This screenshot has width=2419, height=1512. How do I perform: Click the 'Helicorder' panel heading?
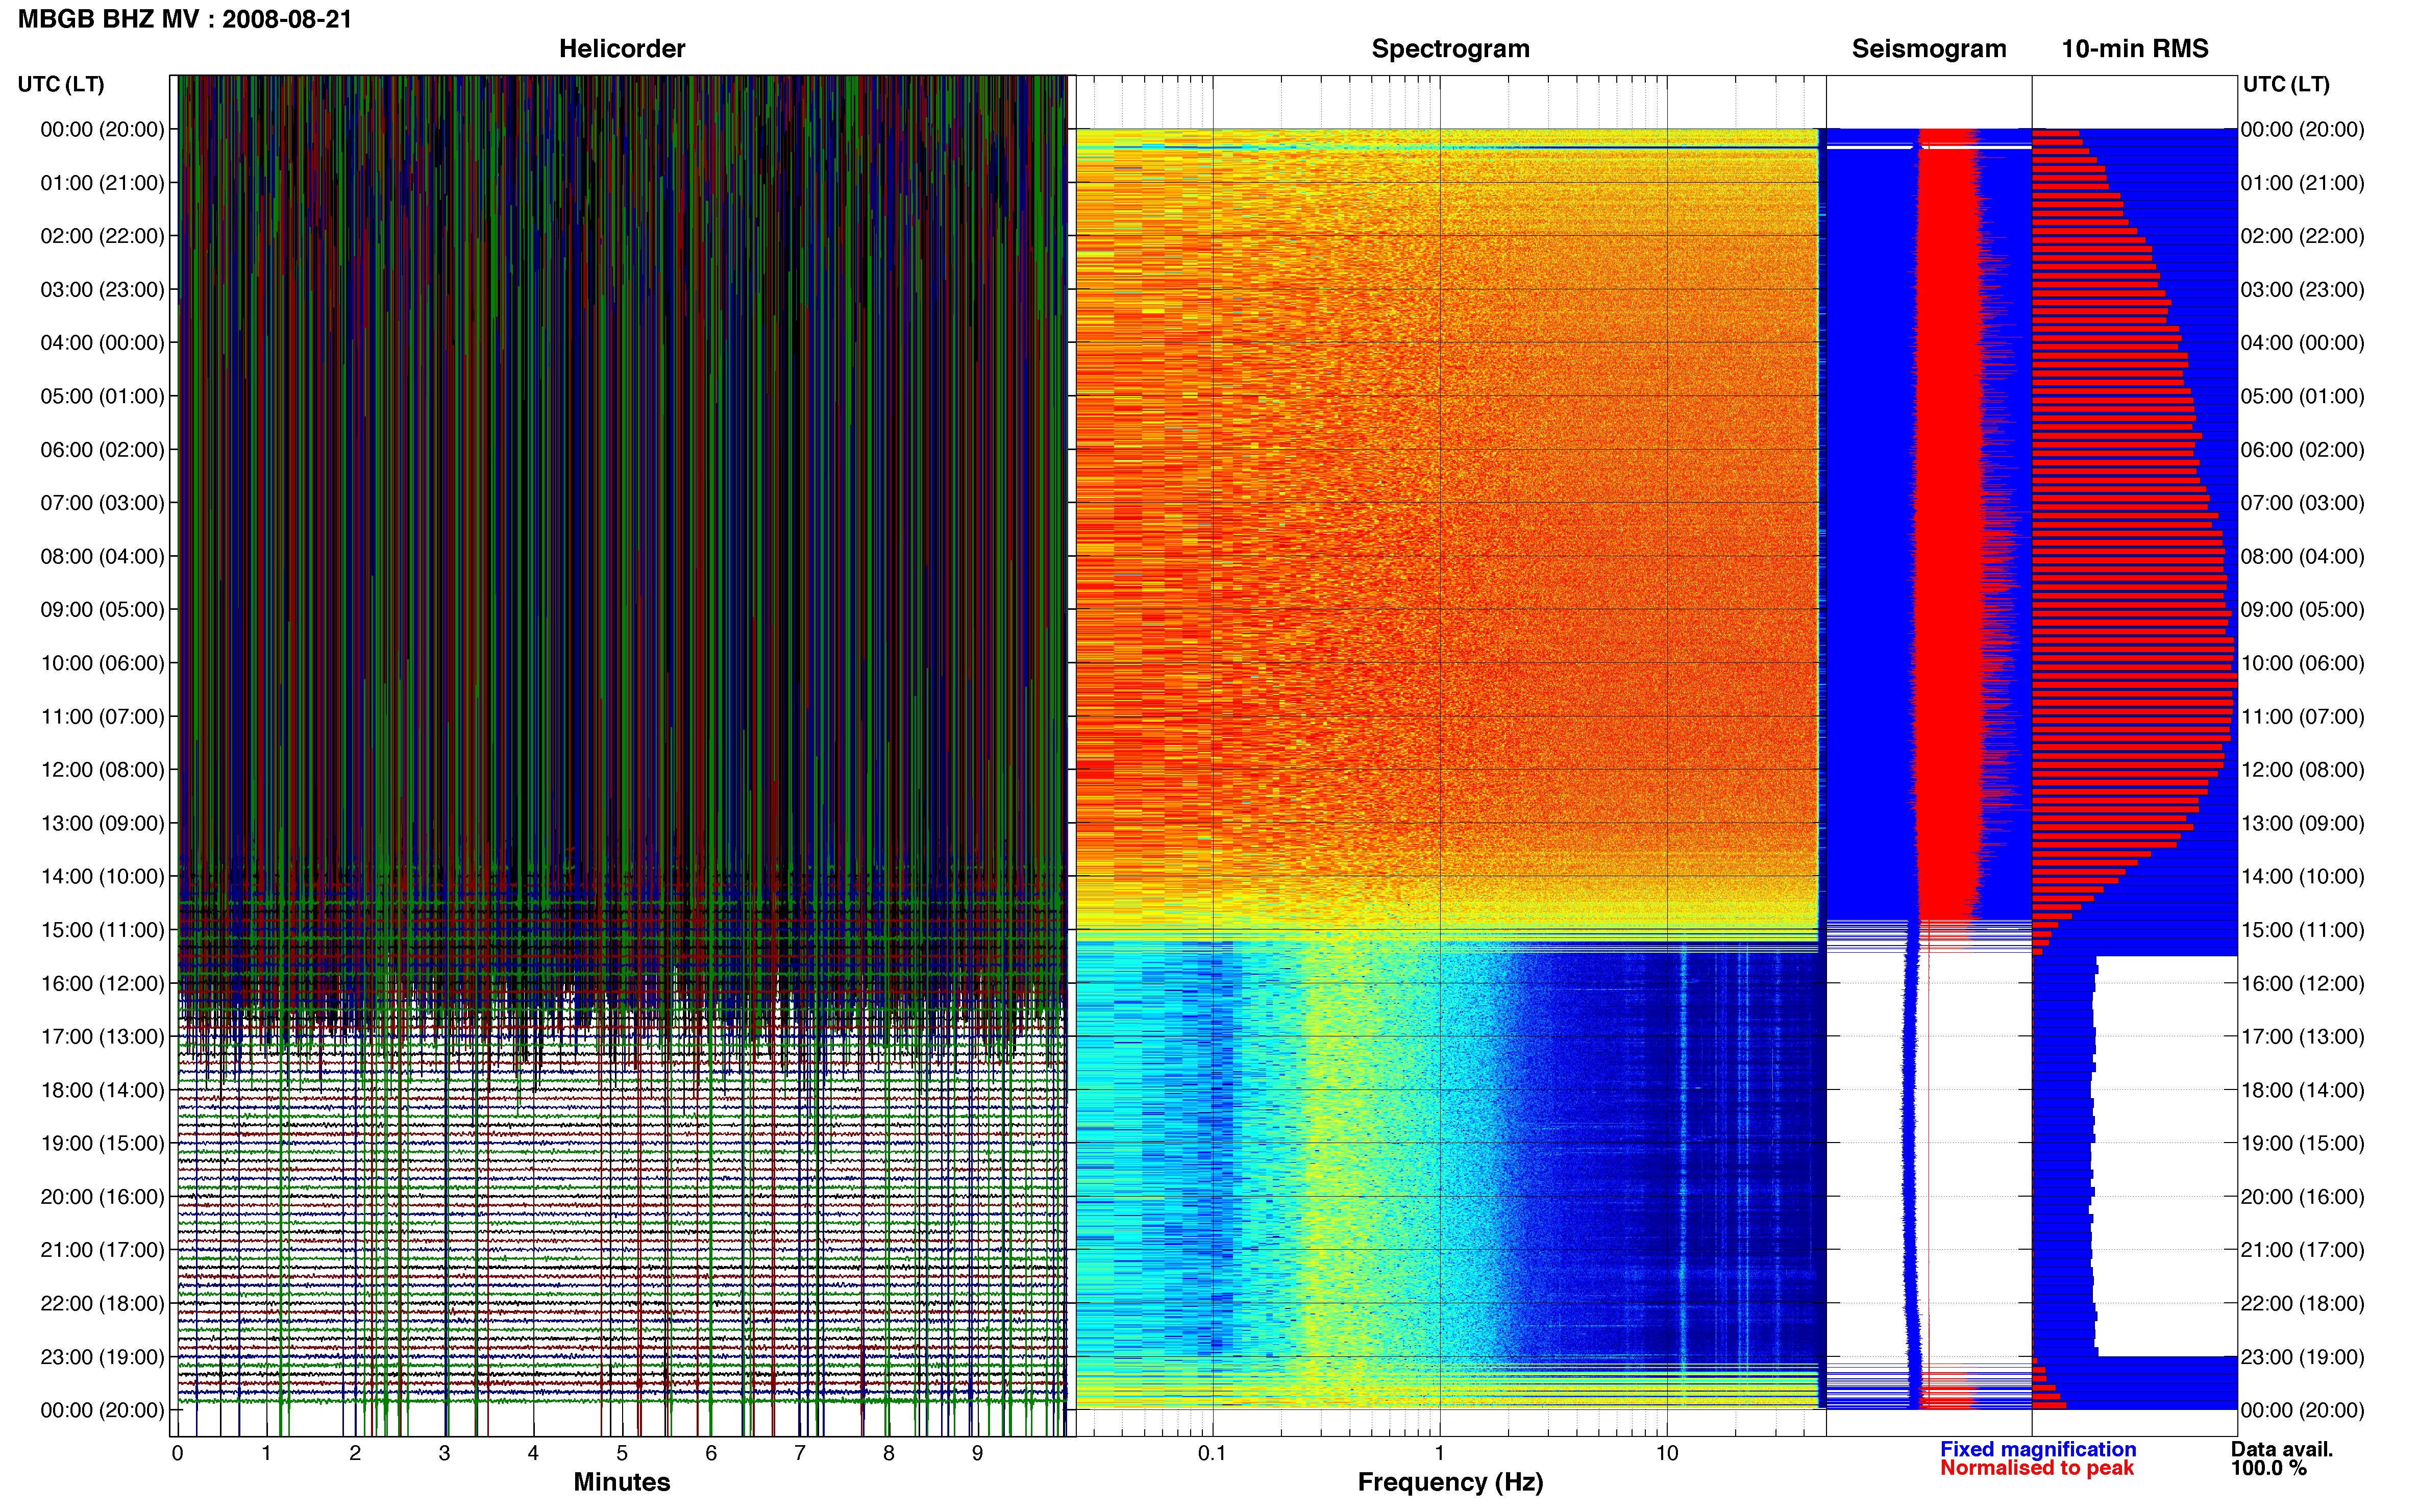[621, 49]
